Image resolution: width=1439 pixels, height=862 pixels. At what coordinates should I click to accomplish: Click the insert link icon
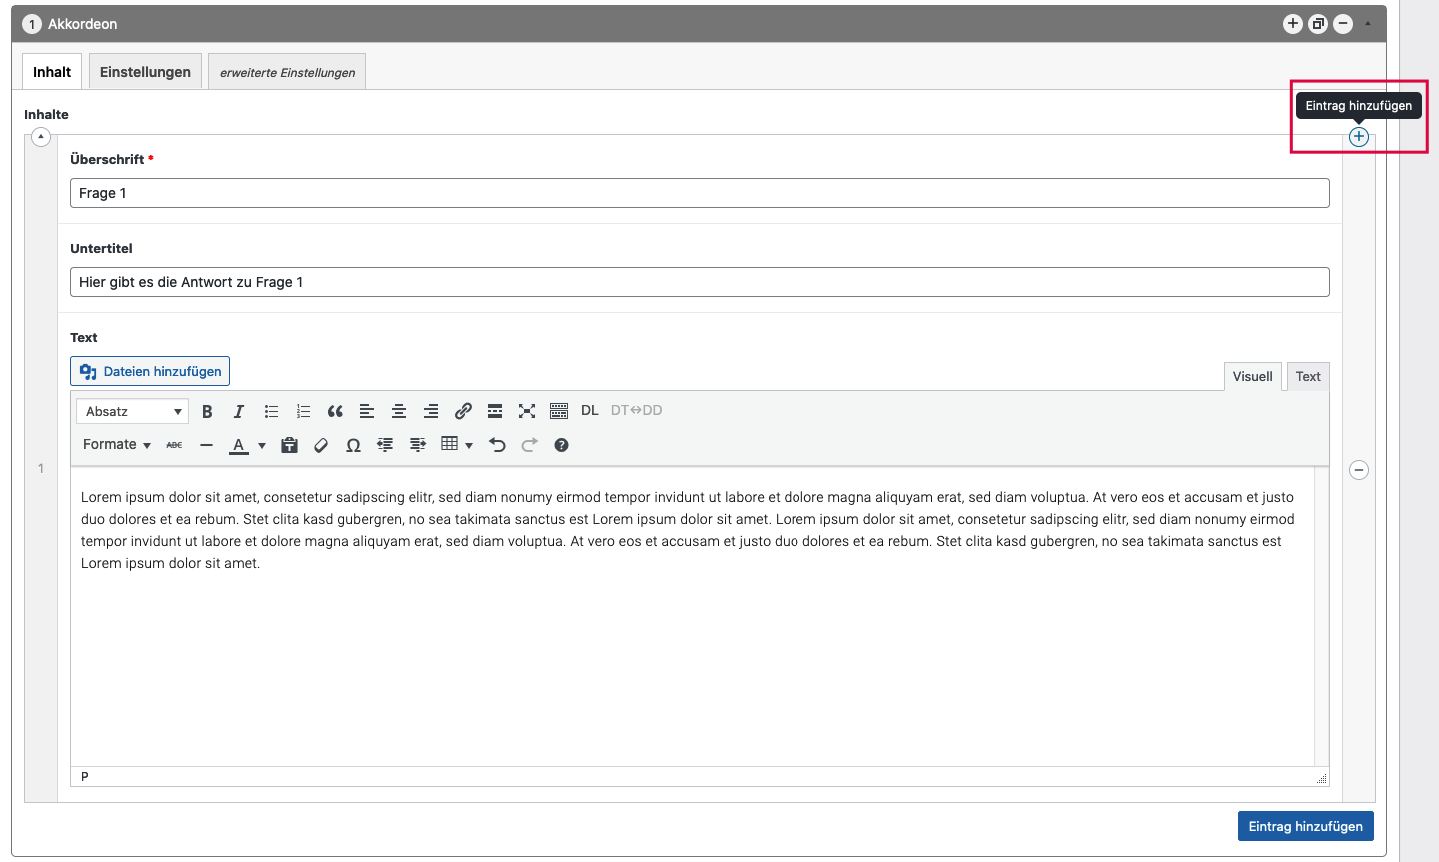click(x=463, y=411)
